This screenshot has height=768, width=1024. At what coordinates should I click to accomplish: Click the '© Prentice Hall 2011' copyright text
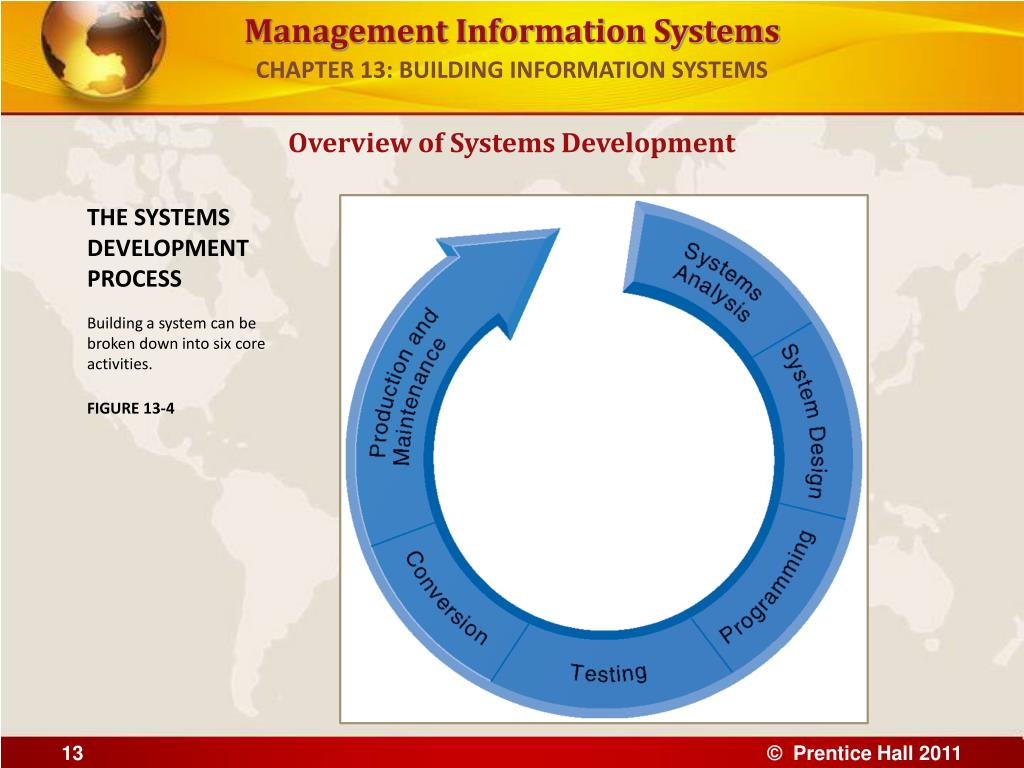coord(863,753)
